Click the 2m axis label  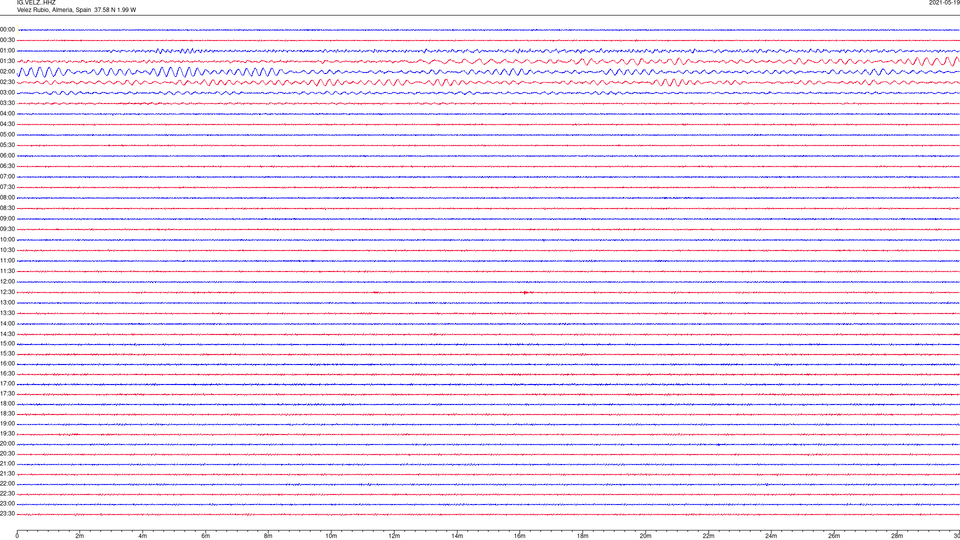[80, 536]
